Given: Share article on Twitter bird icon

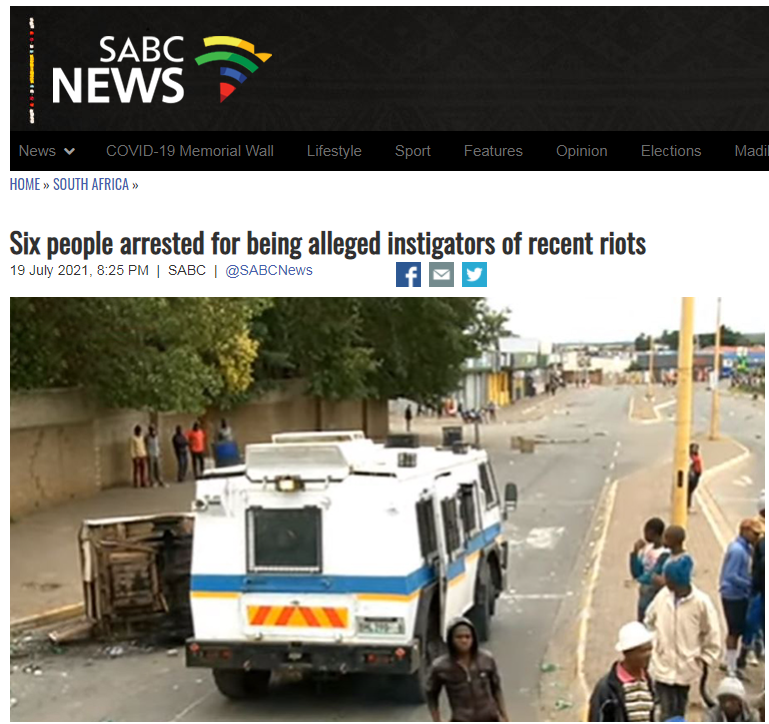Looking at the screenshot, I should tap(474, 274).
